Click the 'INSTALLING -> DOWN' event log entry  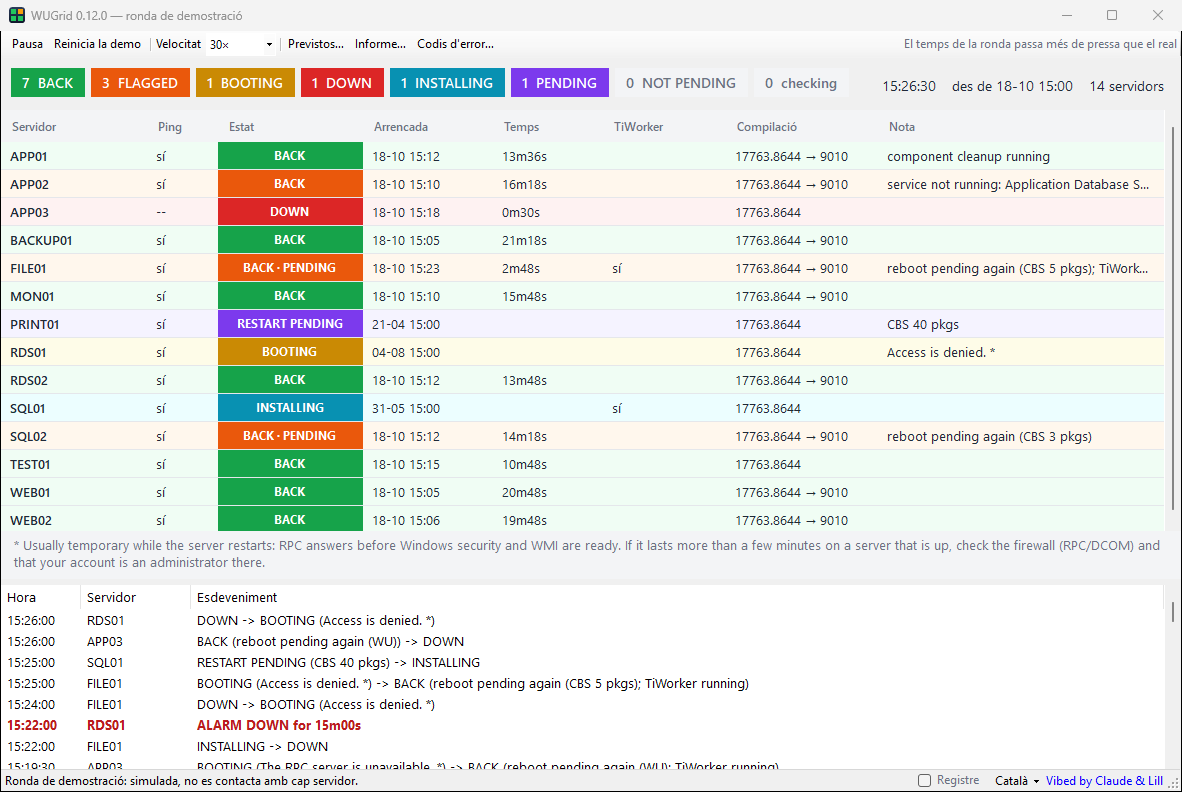tap(262, 746)
